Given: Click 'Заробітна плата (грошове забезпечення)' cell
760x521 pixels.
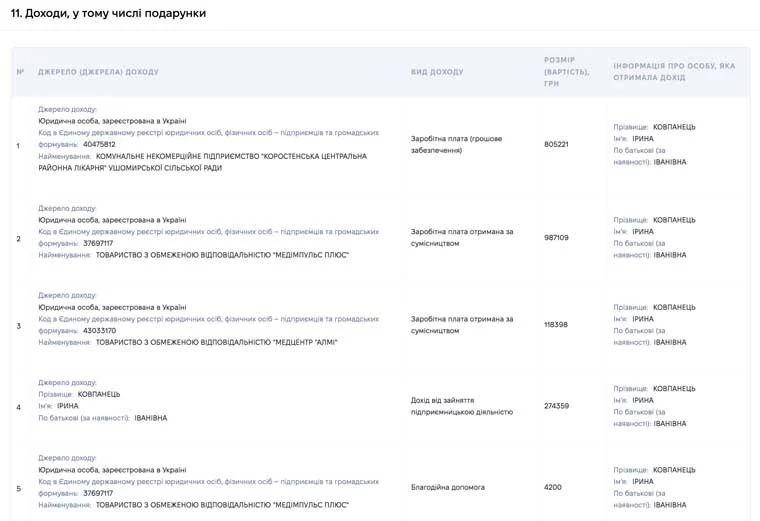Looking at the screenshot, I should tap(457, 144).
